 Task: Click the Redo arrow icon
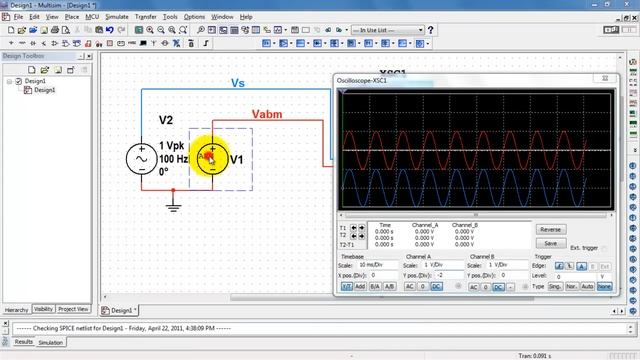click(121, 30)
